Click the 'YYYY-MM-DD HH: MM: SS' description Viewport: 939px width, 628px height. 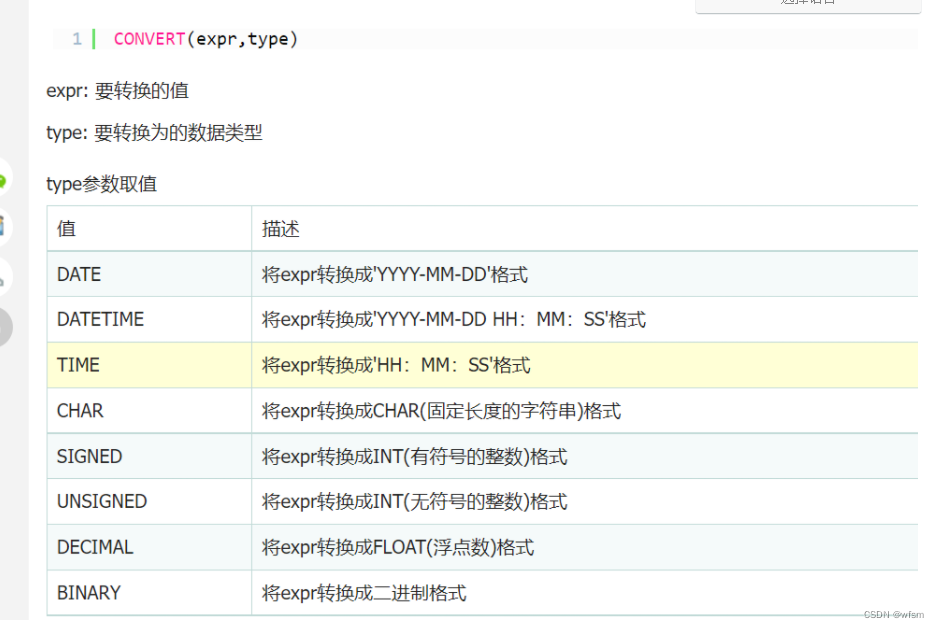(x=584, y=320)
